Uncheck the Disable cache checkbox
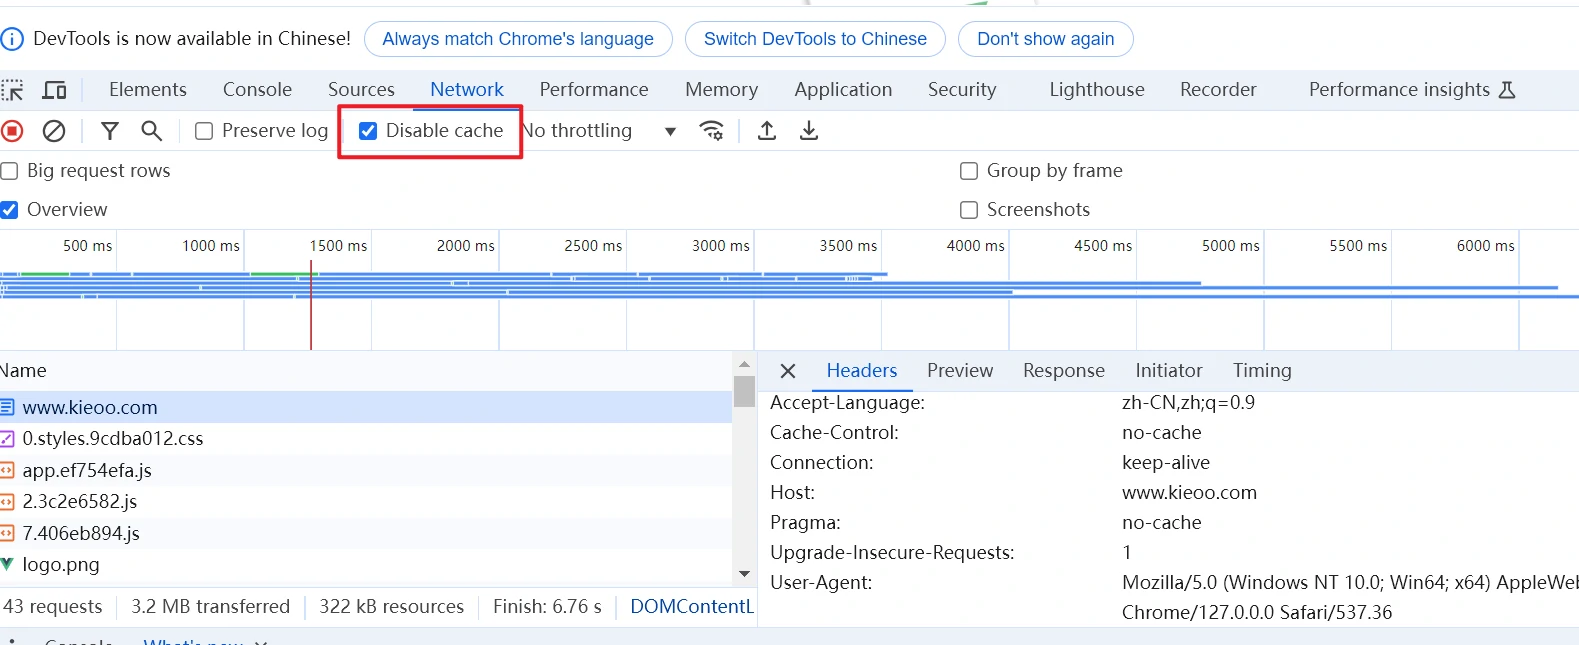The height and width of the screenshot is (645, 1579). (x=368, y=131)
